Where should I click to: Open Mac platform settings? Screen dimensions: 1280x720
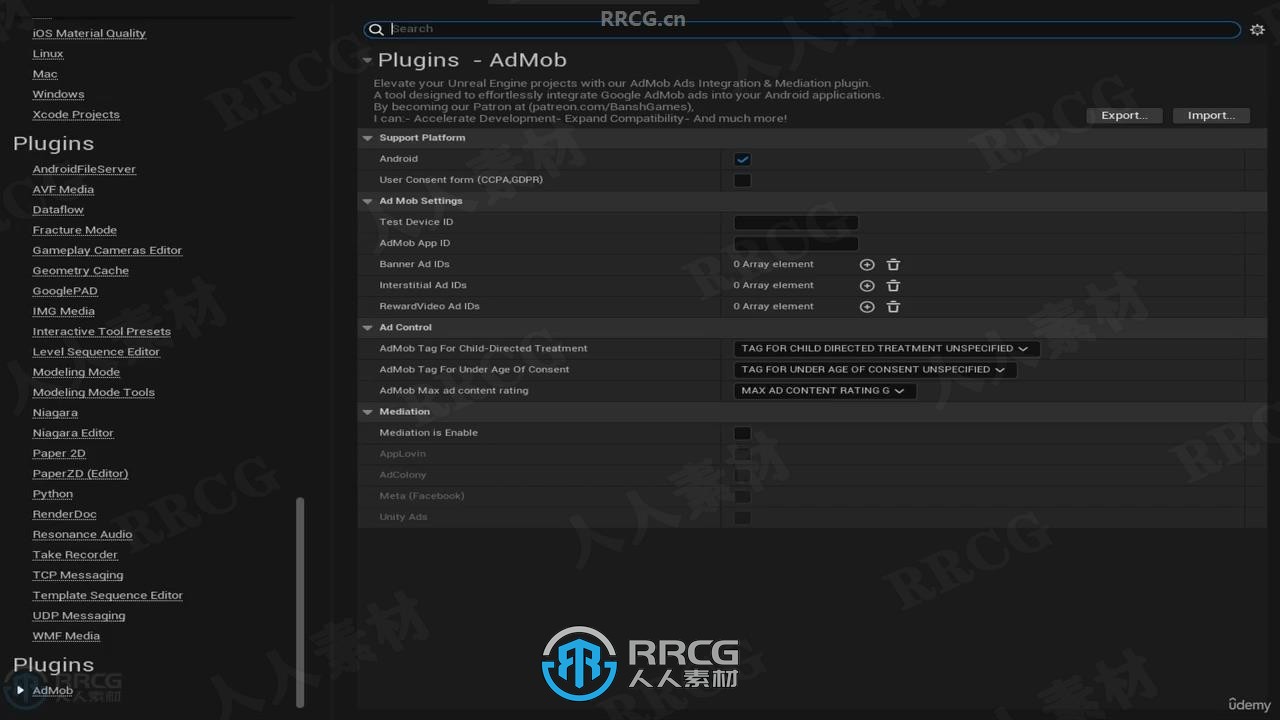45,74
